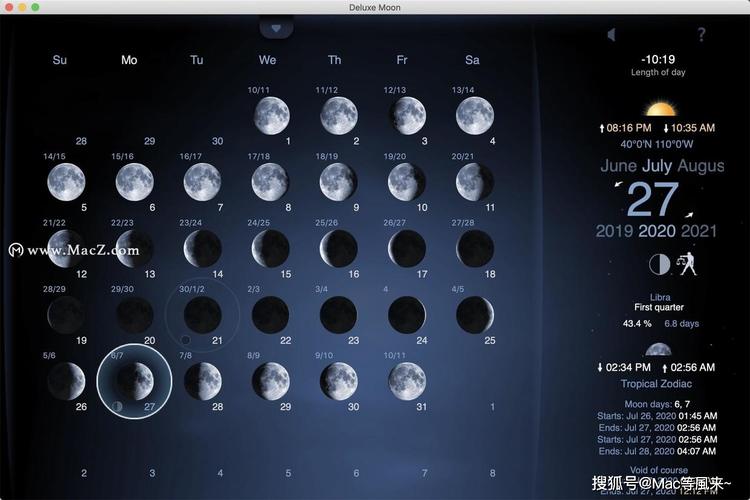
Task: Click the selected month July
Action: 657,166
